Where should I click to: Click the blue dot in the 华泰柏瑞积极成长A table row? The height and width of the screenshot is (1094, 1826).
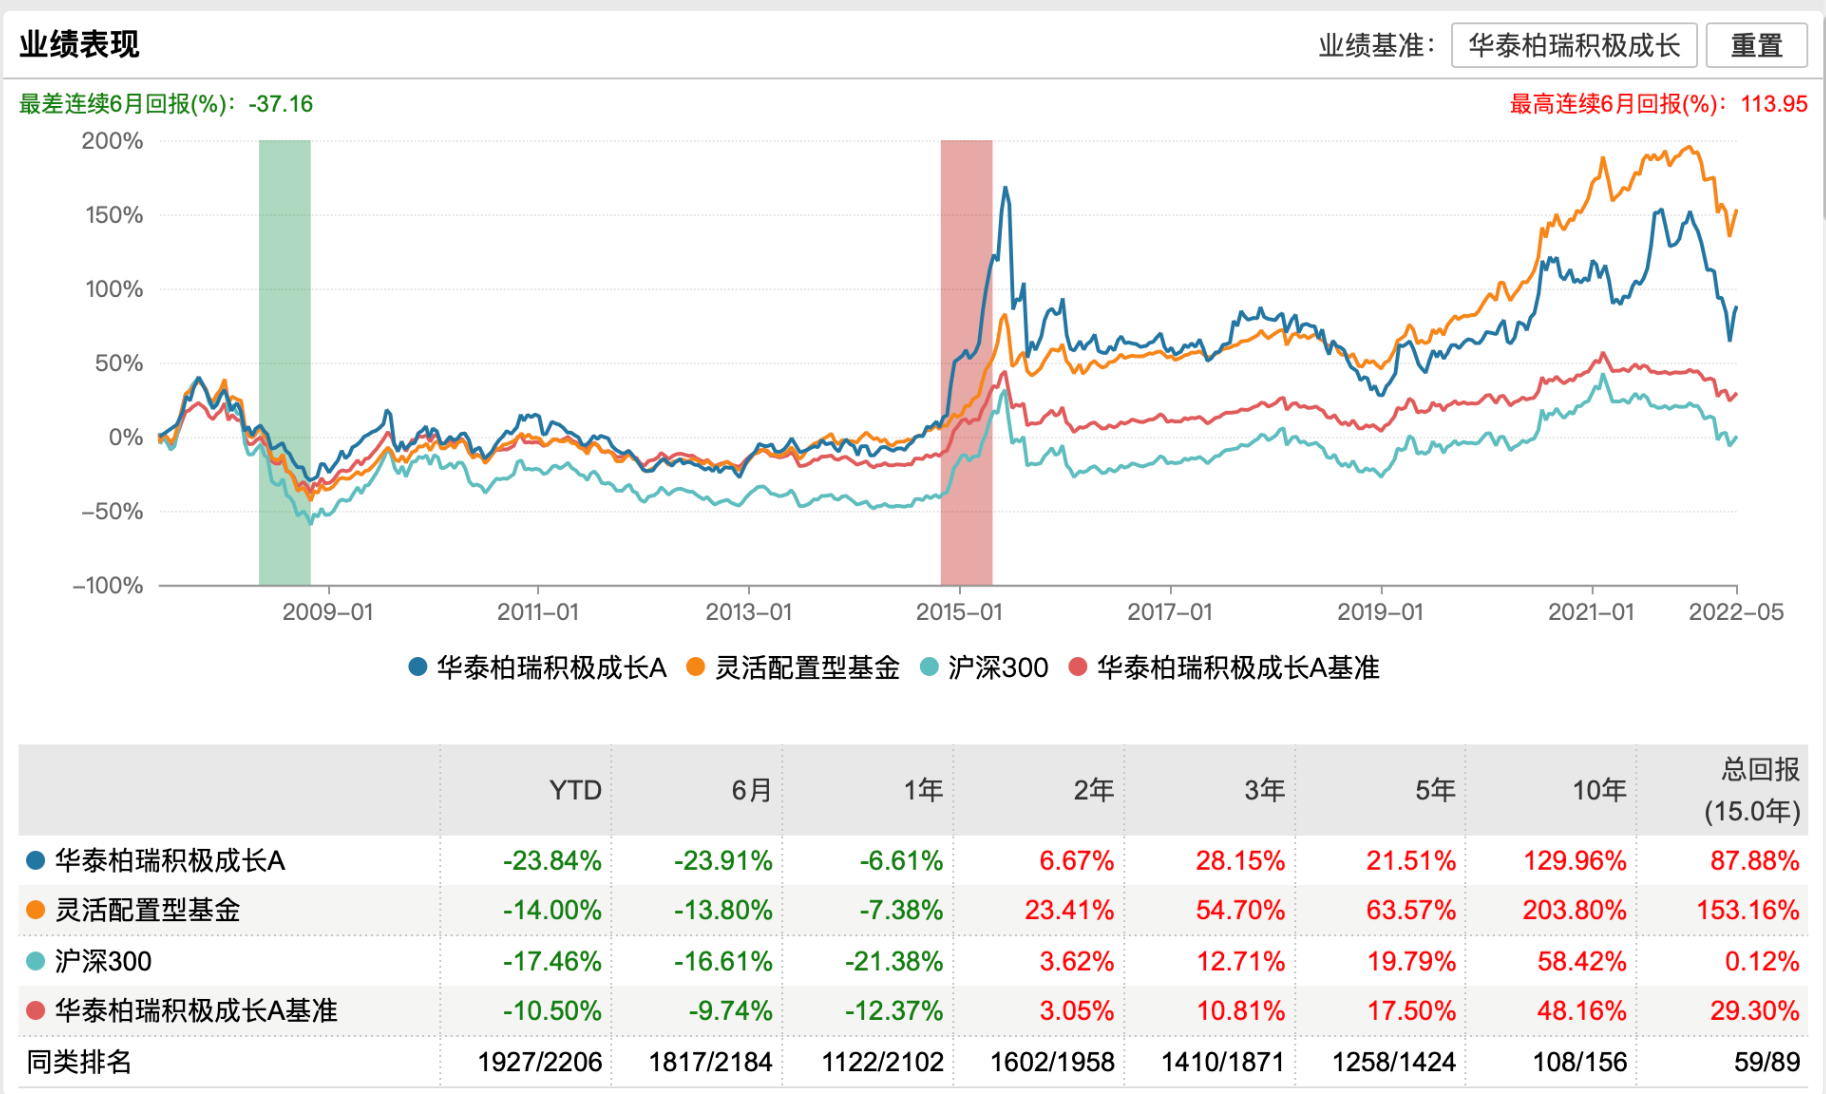click(x=36, y=860)
